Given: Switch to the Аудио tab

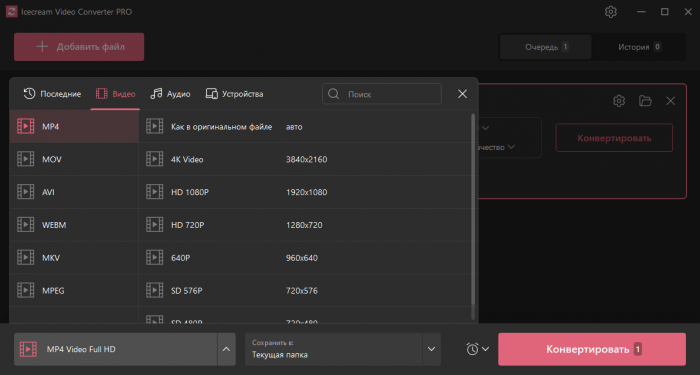Looking at the screenshot, I should point(171,94).
